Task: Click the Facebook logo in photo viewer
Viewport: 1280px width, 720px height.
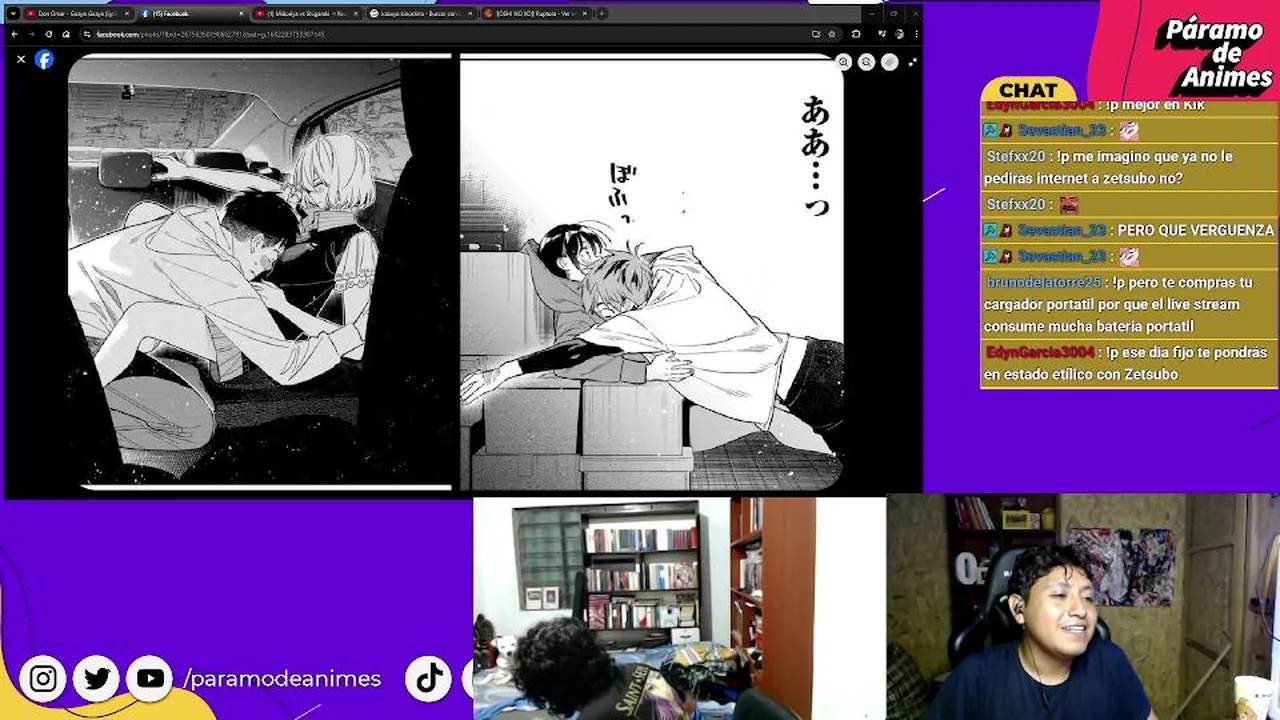Action: point(44,59)
